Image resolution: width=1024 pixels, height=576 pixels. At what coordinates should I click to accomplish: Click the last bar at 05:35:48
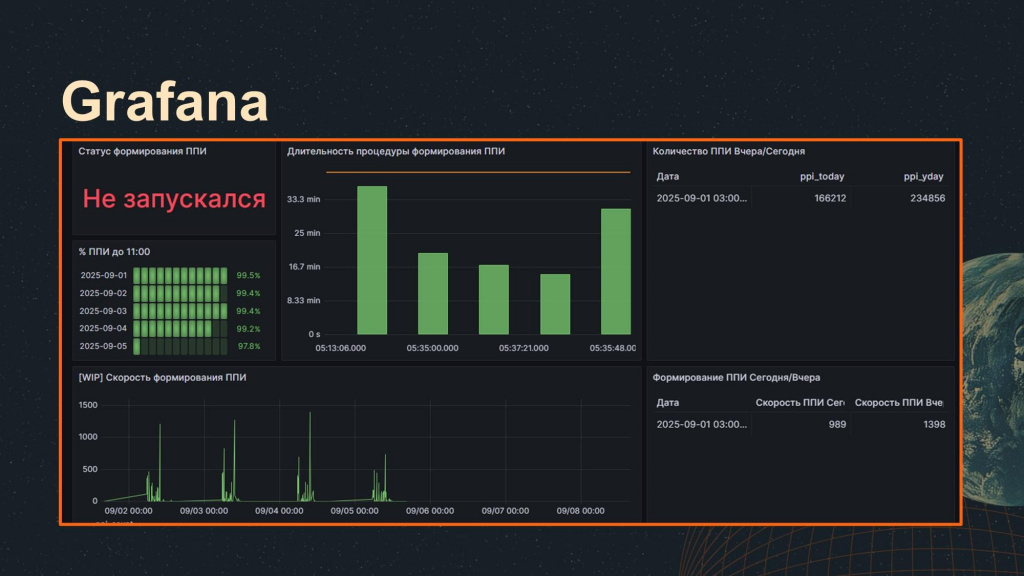(x=616, y=272)
